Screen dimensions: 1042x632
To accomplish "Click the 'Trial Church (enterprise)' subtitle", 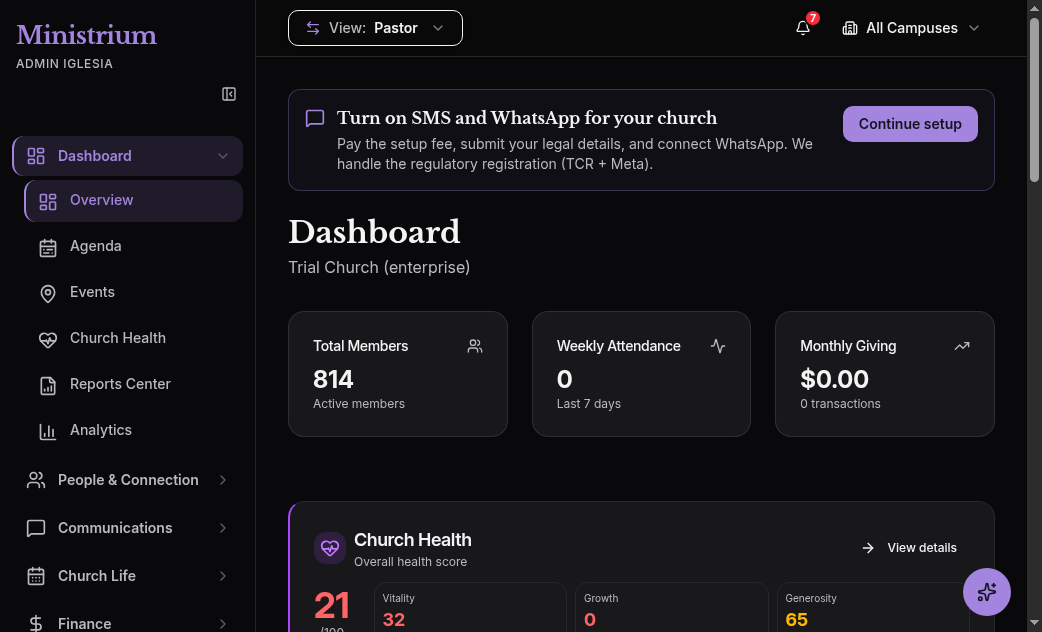I will [379, 267].
